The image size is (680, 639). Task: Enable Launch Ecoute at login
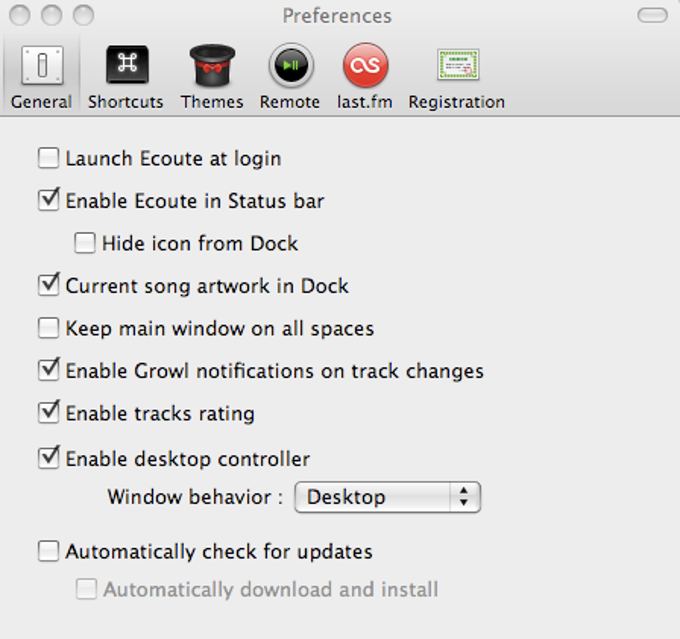point(48,158)
